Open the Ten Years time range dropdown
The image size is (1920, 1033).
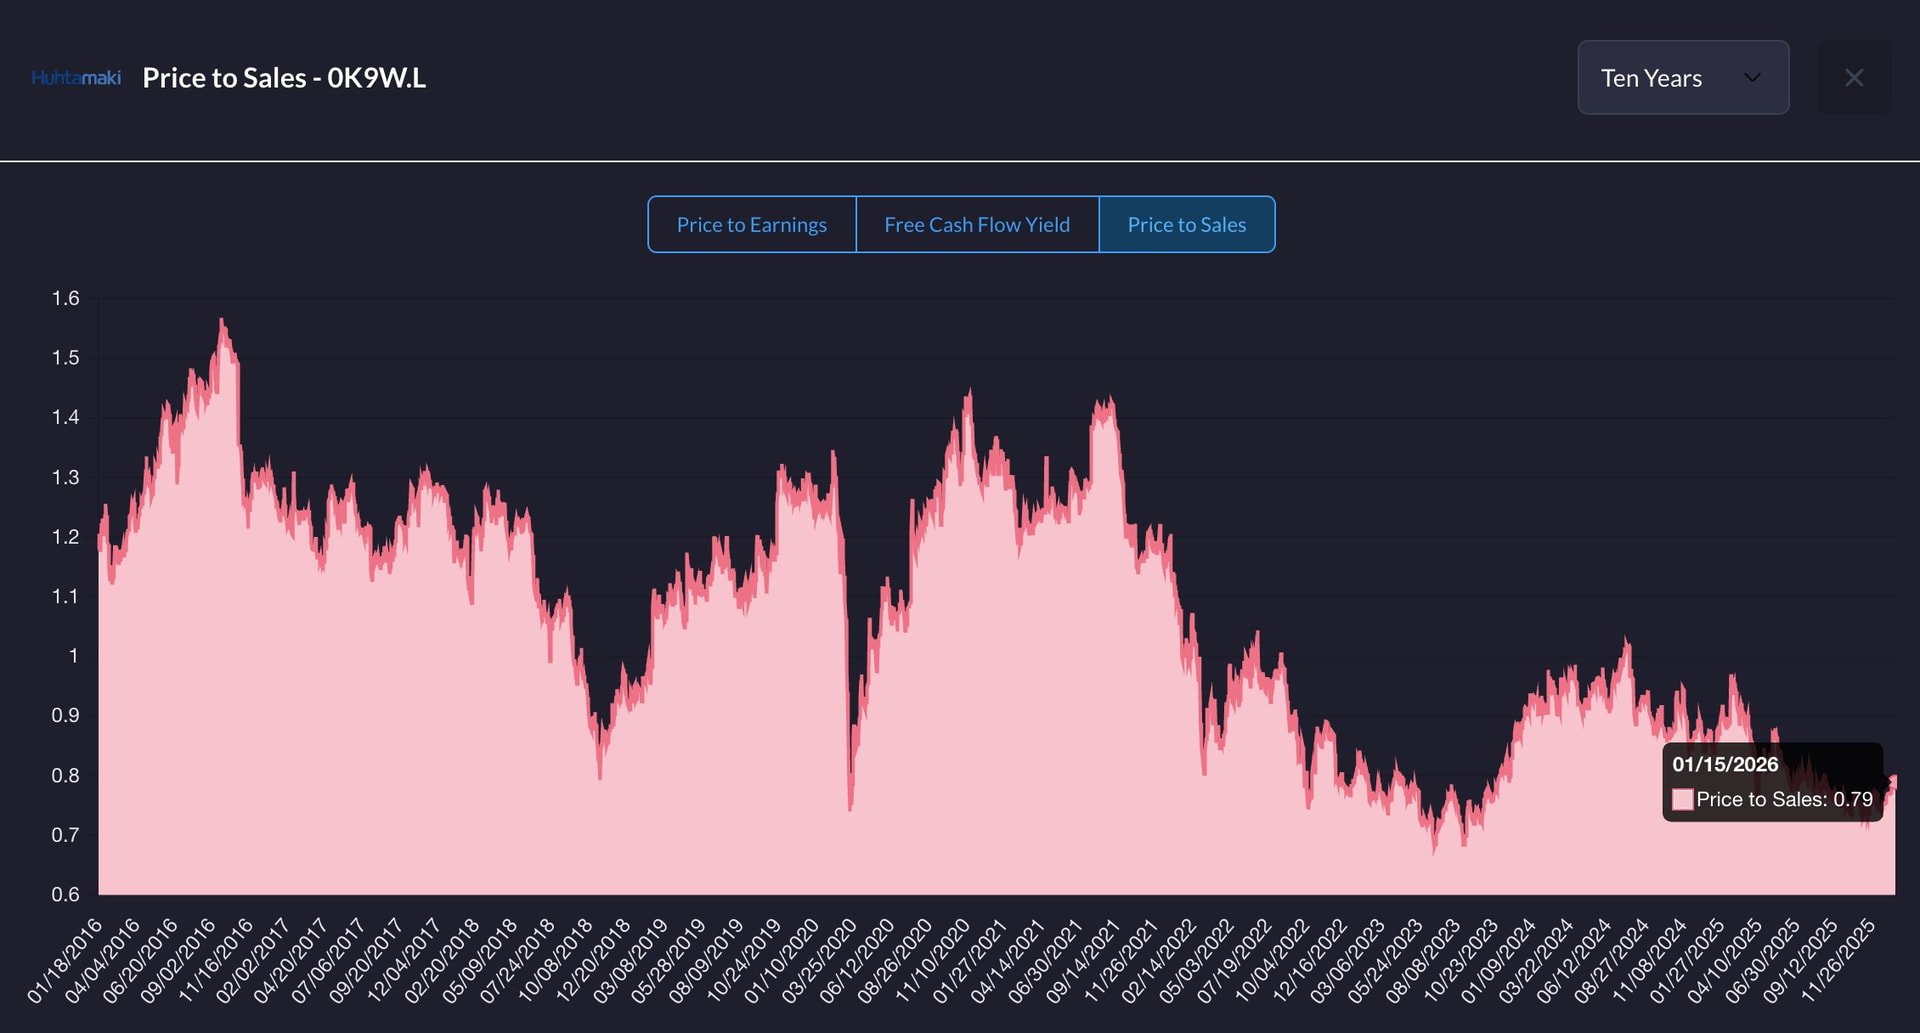tap(1683, 77)
